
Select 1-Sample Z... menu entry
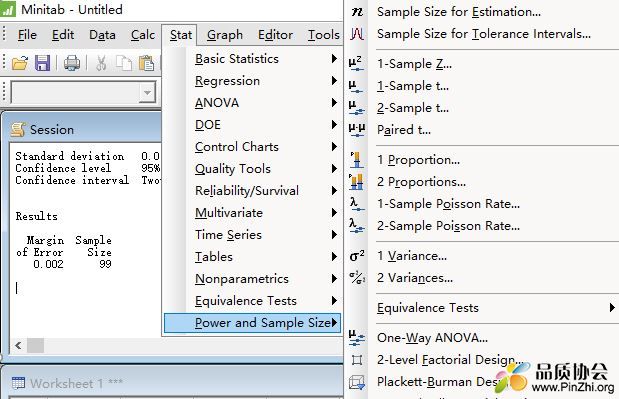click(x=414, y=64)
